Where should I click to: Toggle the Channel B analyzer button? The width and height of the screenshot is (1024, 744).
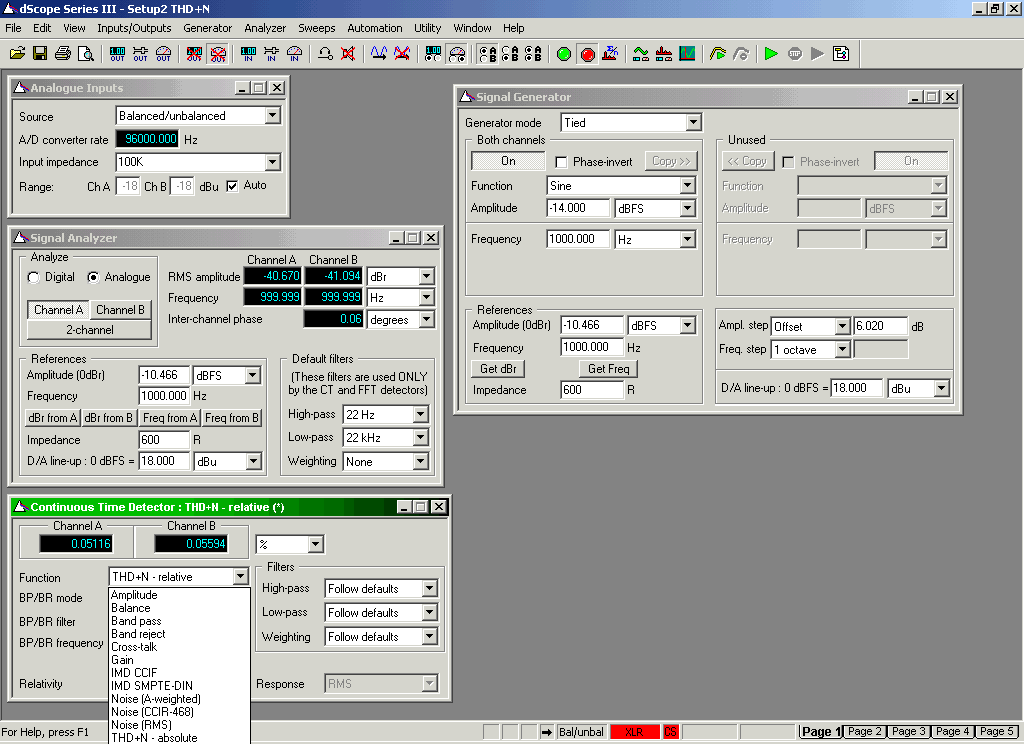120,310
